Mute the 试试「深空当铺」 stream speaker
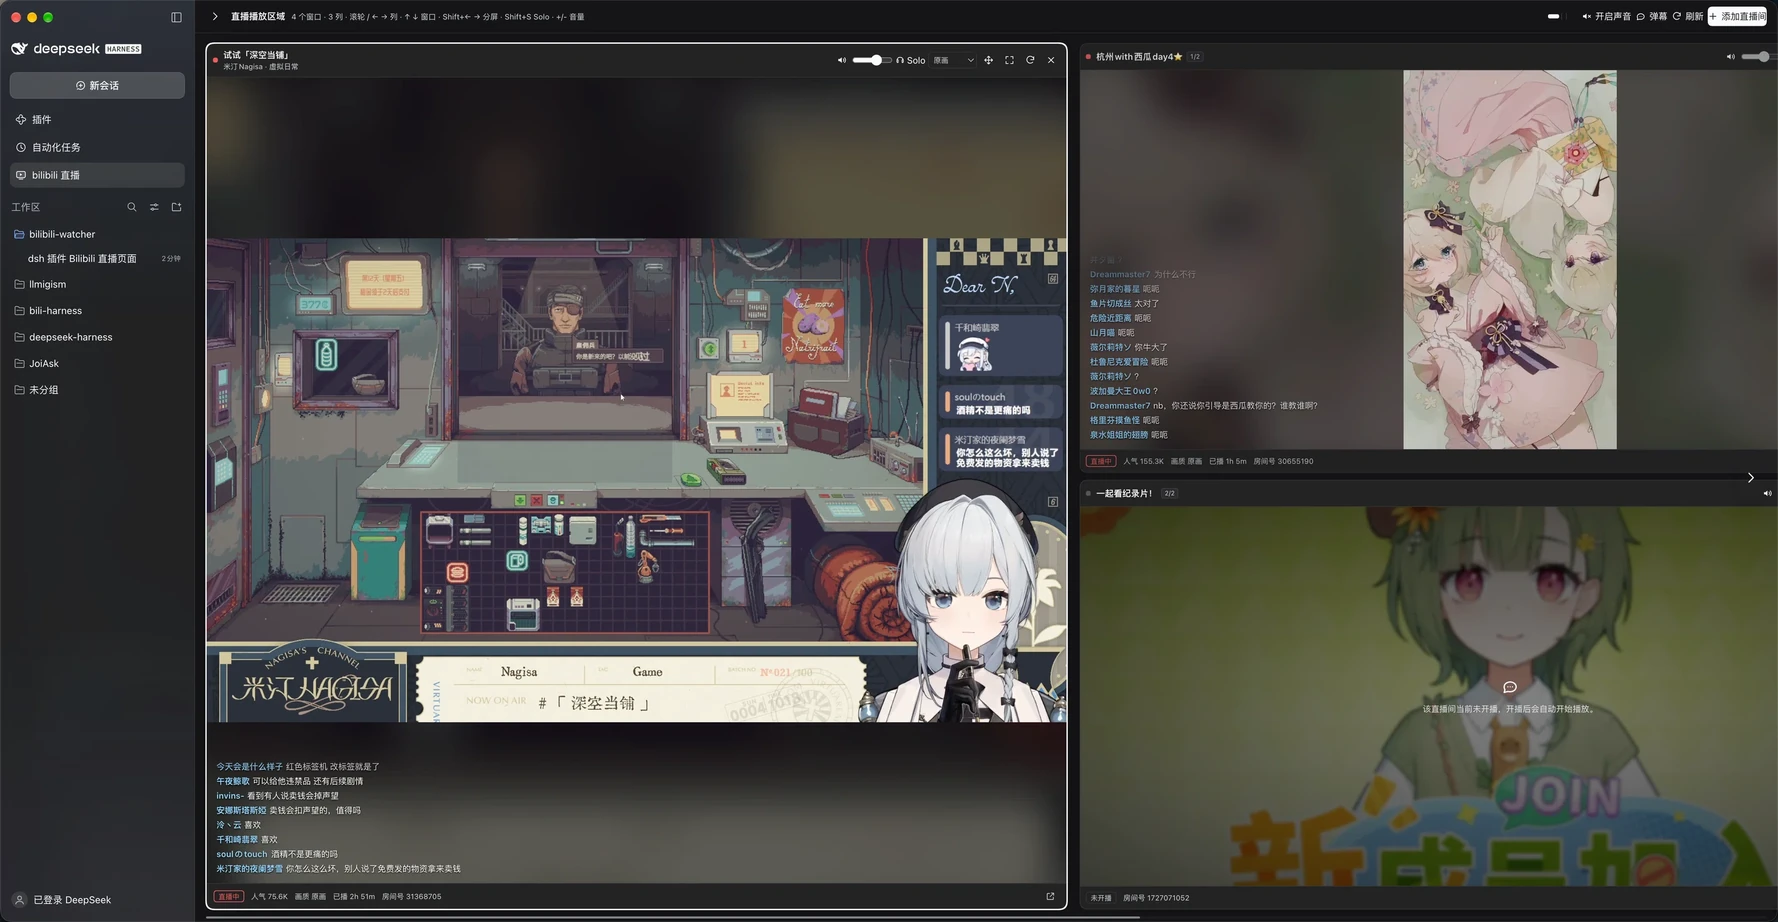The width and height of the screenshot is (1778, 922). point(841,60)
